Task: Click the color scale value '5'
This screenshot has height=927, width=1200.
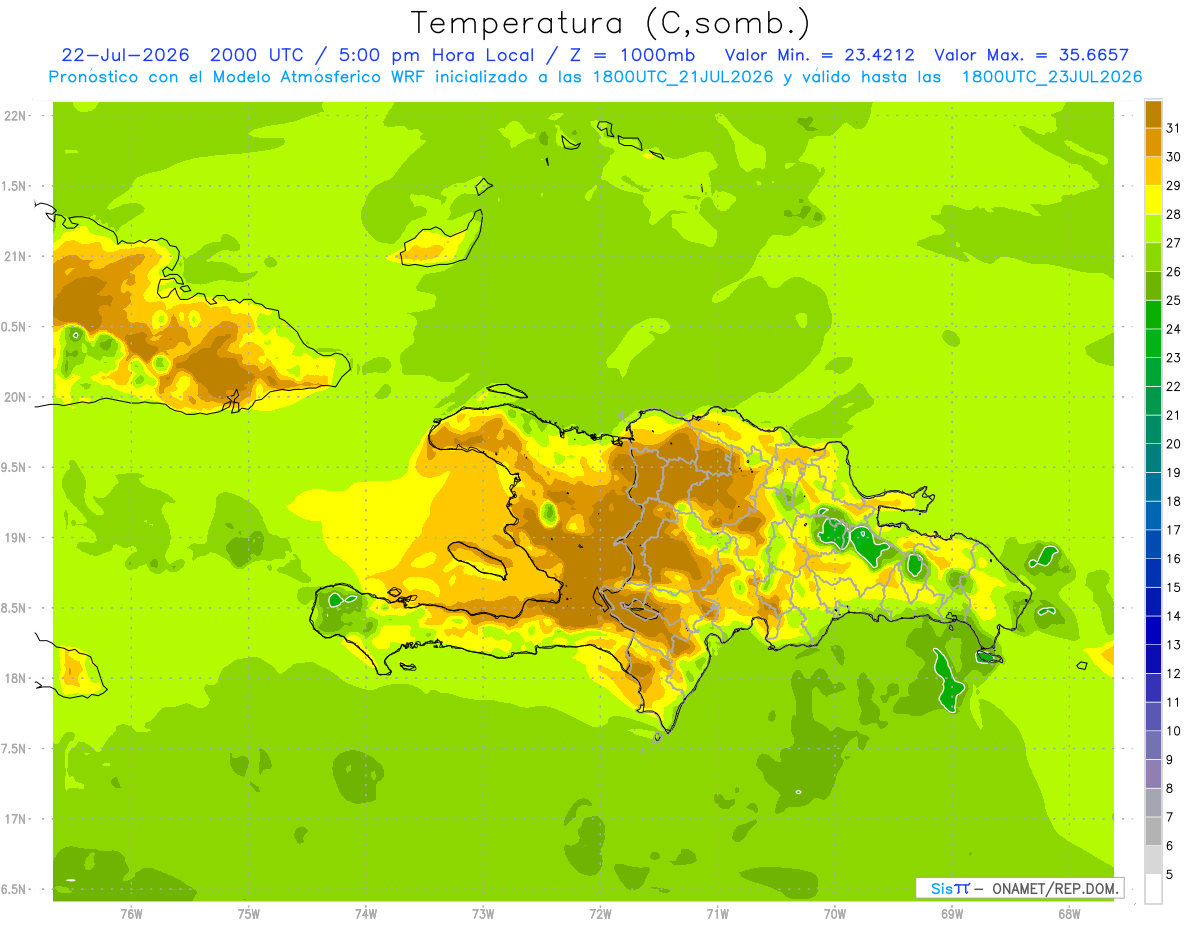Action: 1170,875
